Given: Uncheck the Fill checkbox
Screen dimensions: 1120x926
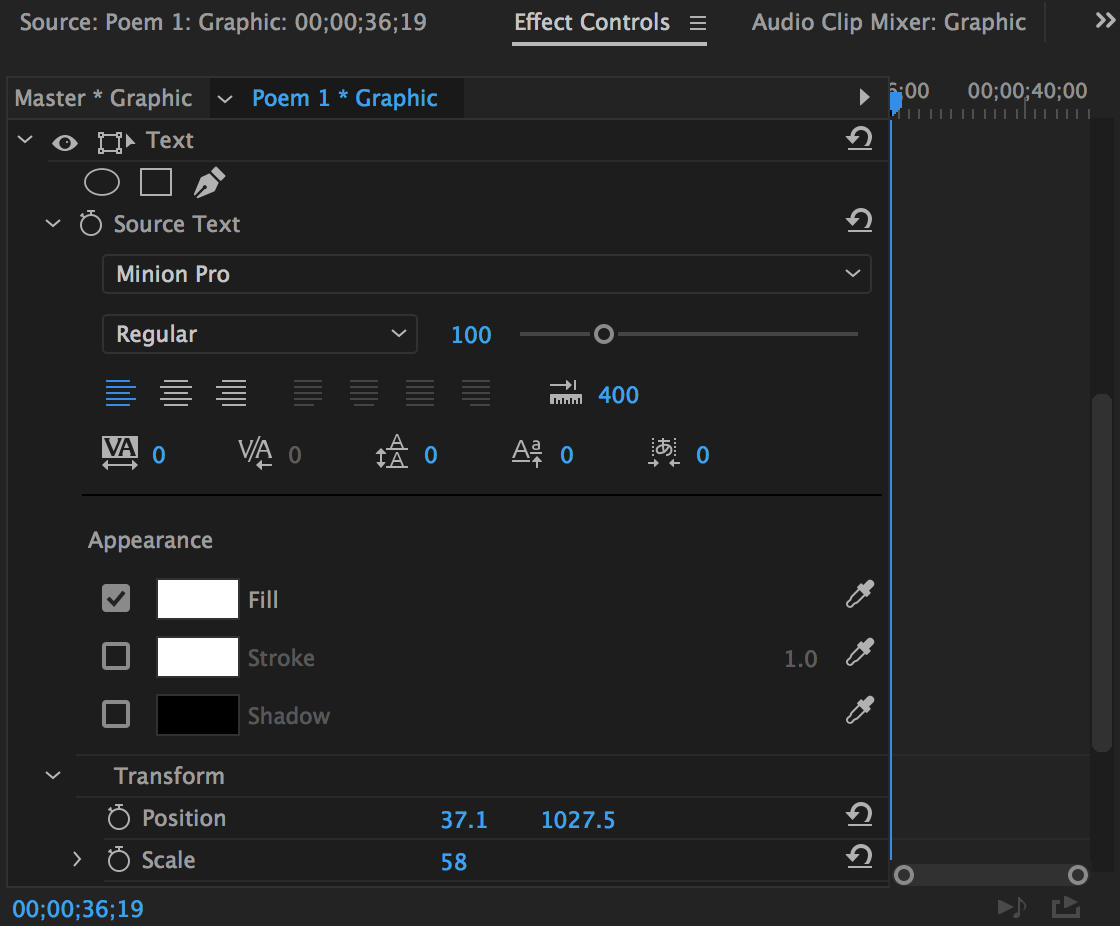Looking at the screenshot, I should [x=116, y=598].
